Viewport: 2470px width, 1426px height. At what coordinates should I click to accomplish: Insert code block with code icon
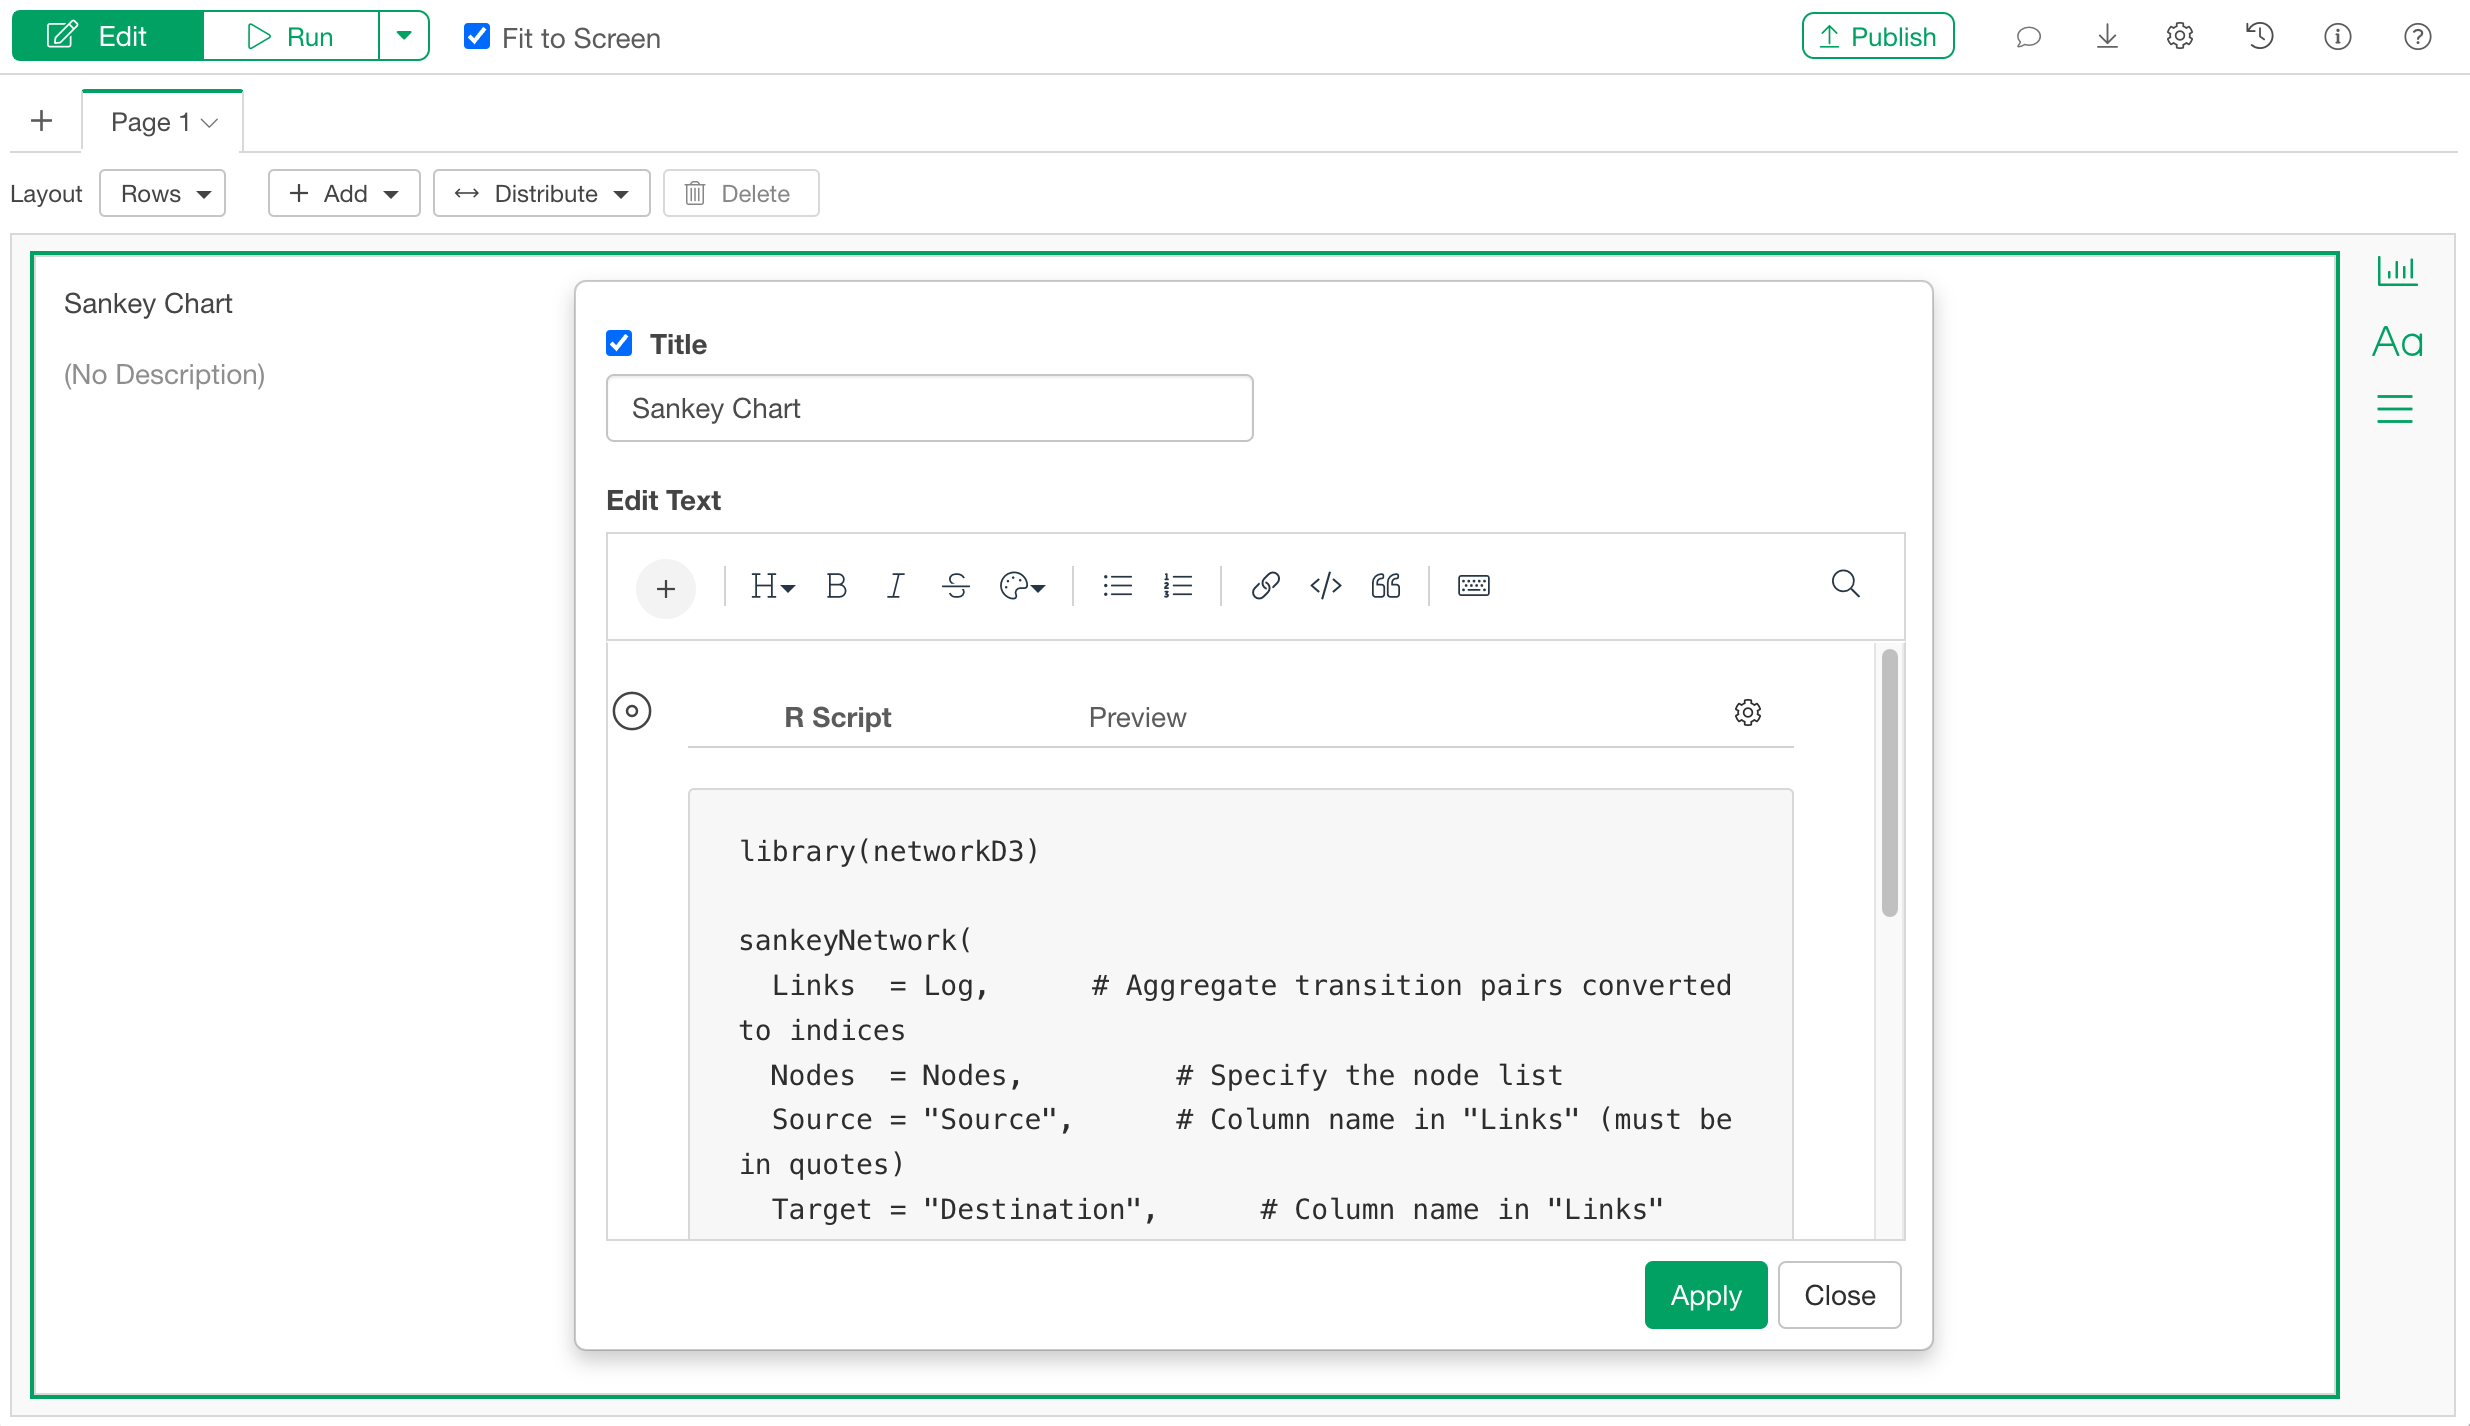pos(1325,586)
